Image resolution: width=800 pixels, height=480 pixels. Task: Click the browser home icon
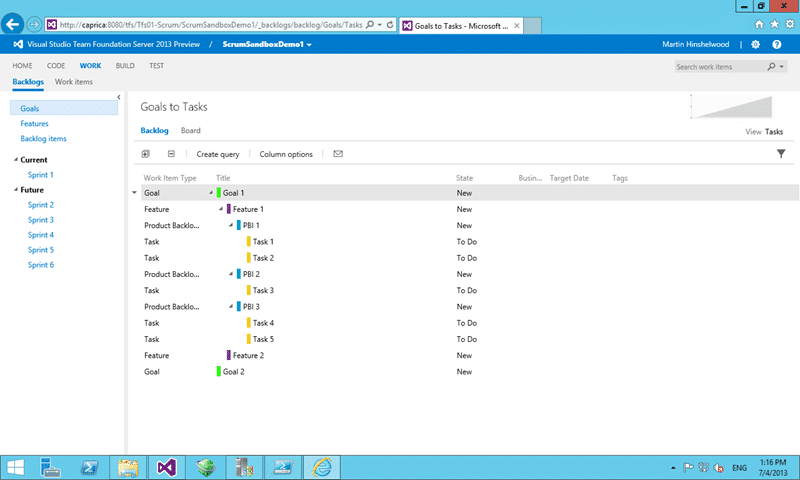coord(759,24)
